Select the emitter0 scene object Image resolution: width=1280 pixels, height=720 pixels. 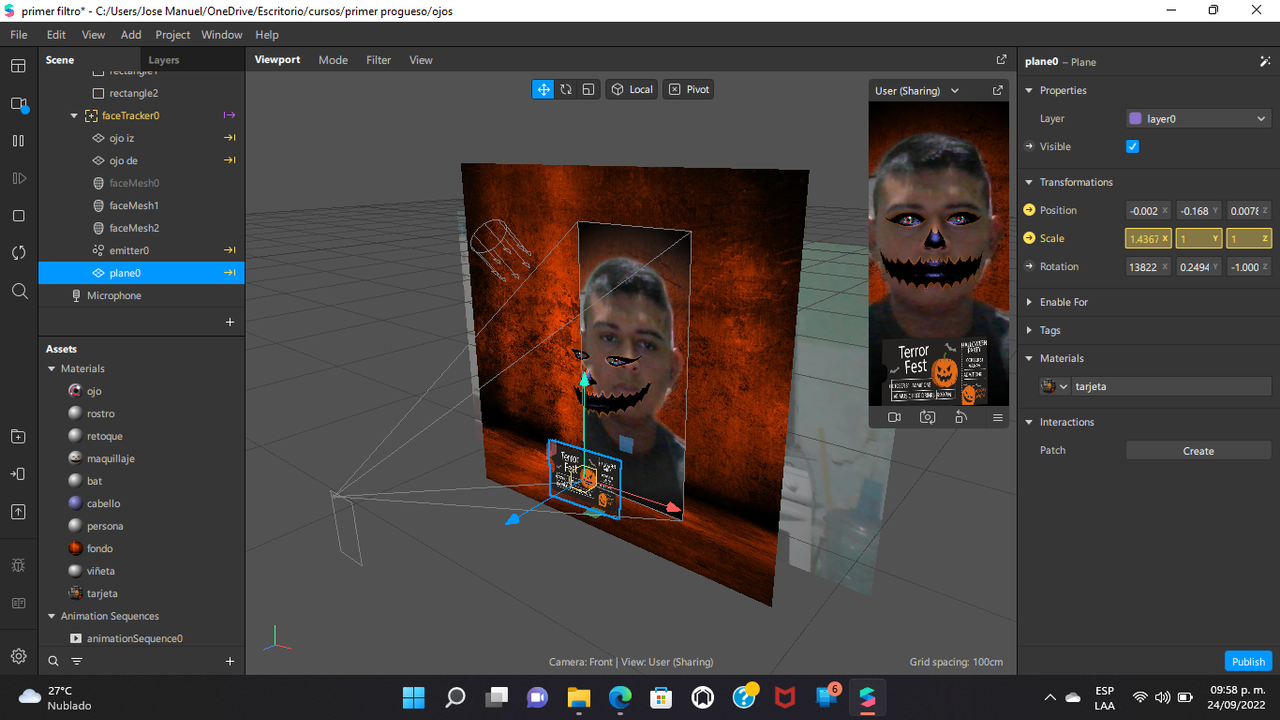click(141, 250)
